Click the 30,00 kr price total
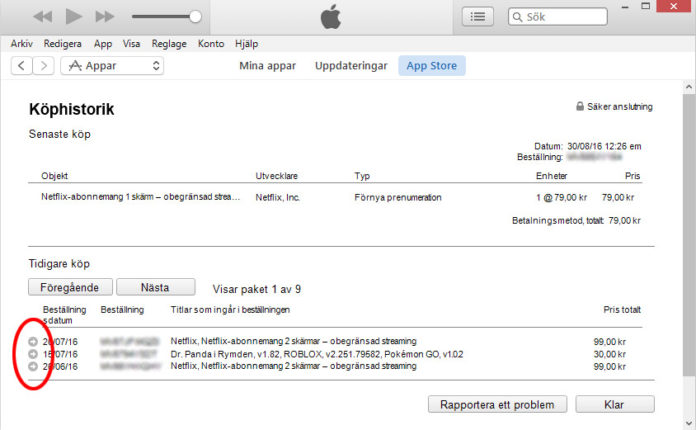Image resolution: width=696 pixels, height=430 pixels. (x=609, y=354)
